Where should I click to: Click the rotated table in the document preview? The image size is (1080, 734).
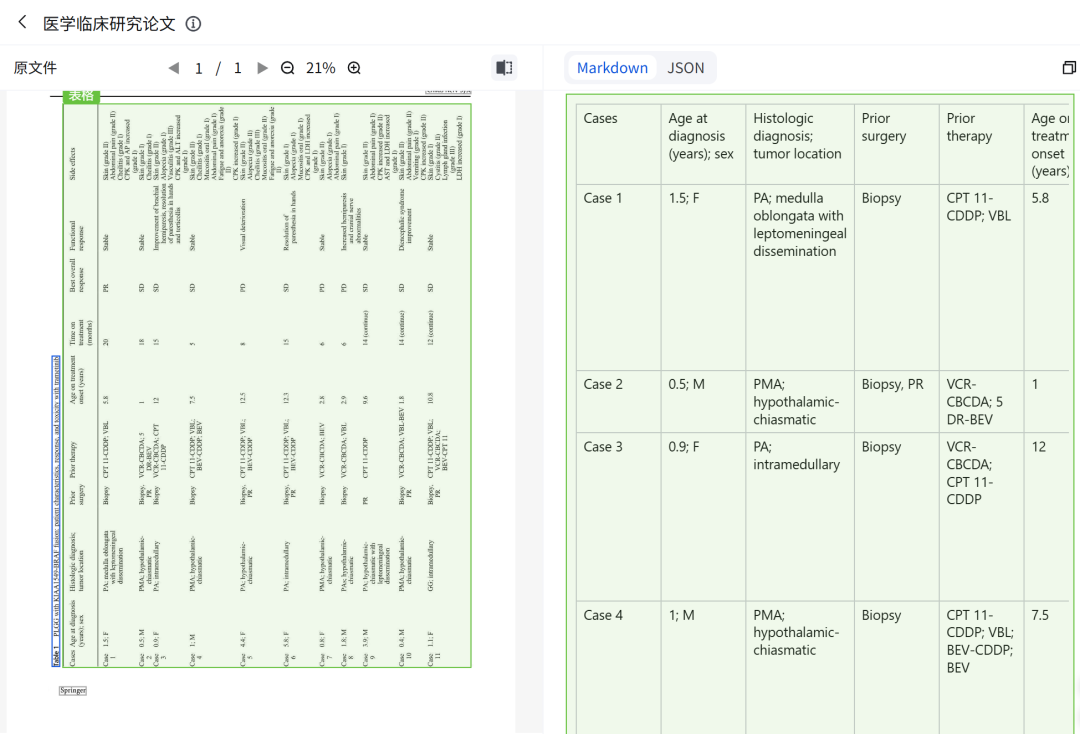pyautogui.click(x=267, y=386)
